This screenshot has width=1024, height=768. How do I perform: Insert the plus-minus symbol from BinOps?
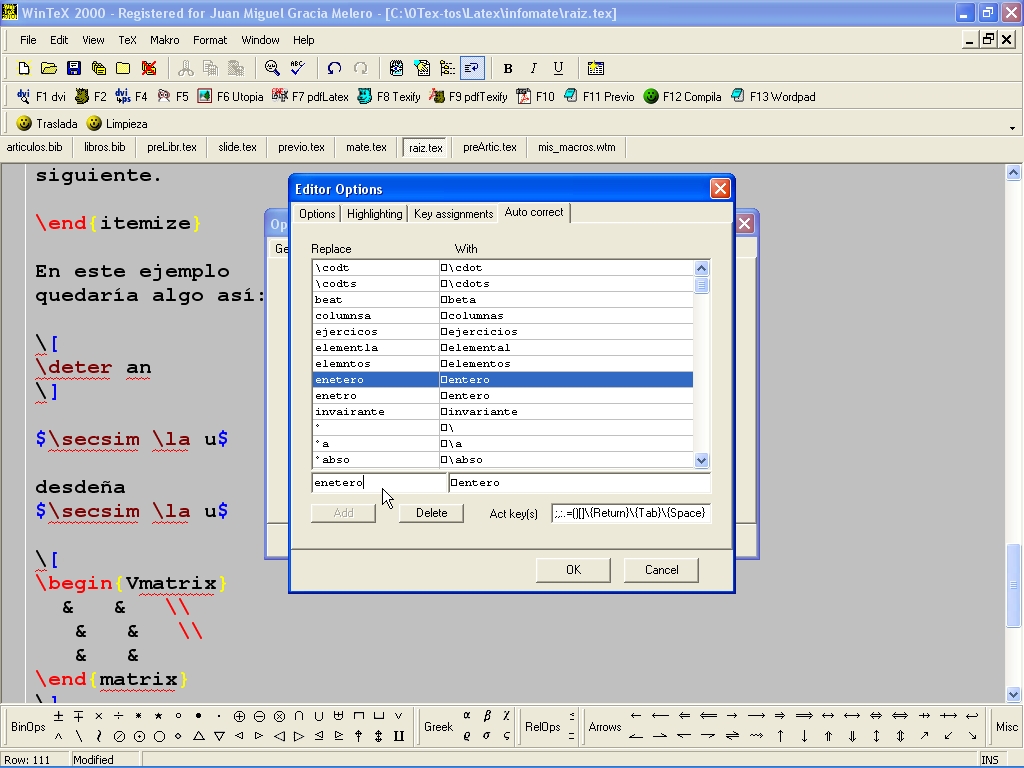[x=58, y=716]
